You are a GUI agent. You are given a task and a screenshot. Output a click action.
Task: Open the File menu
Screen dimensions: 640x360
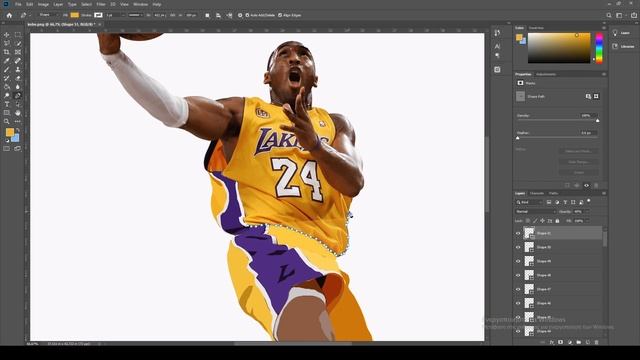(18, 4)
